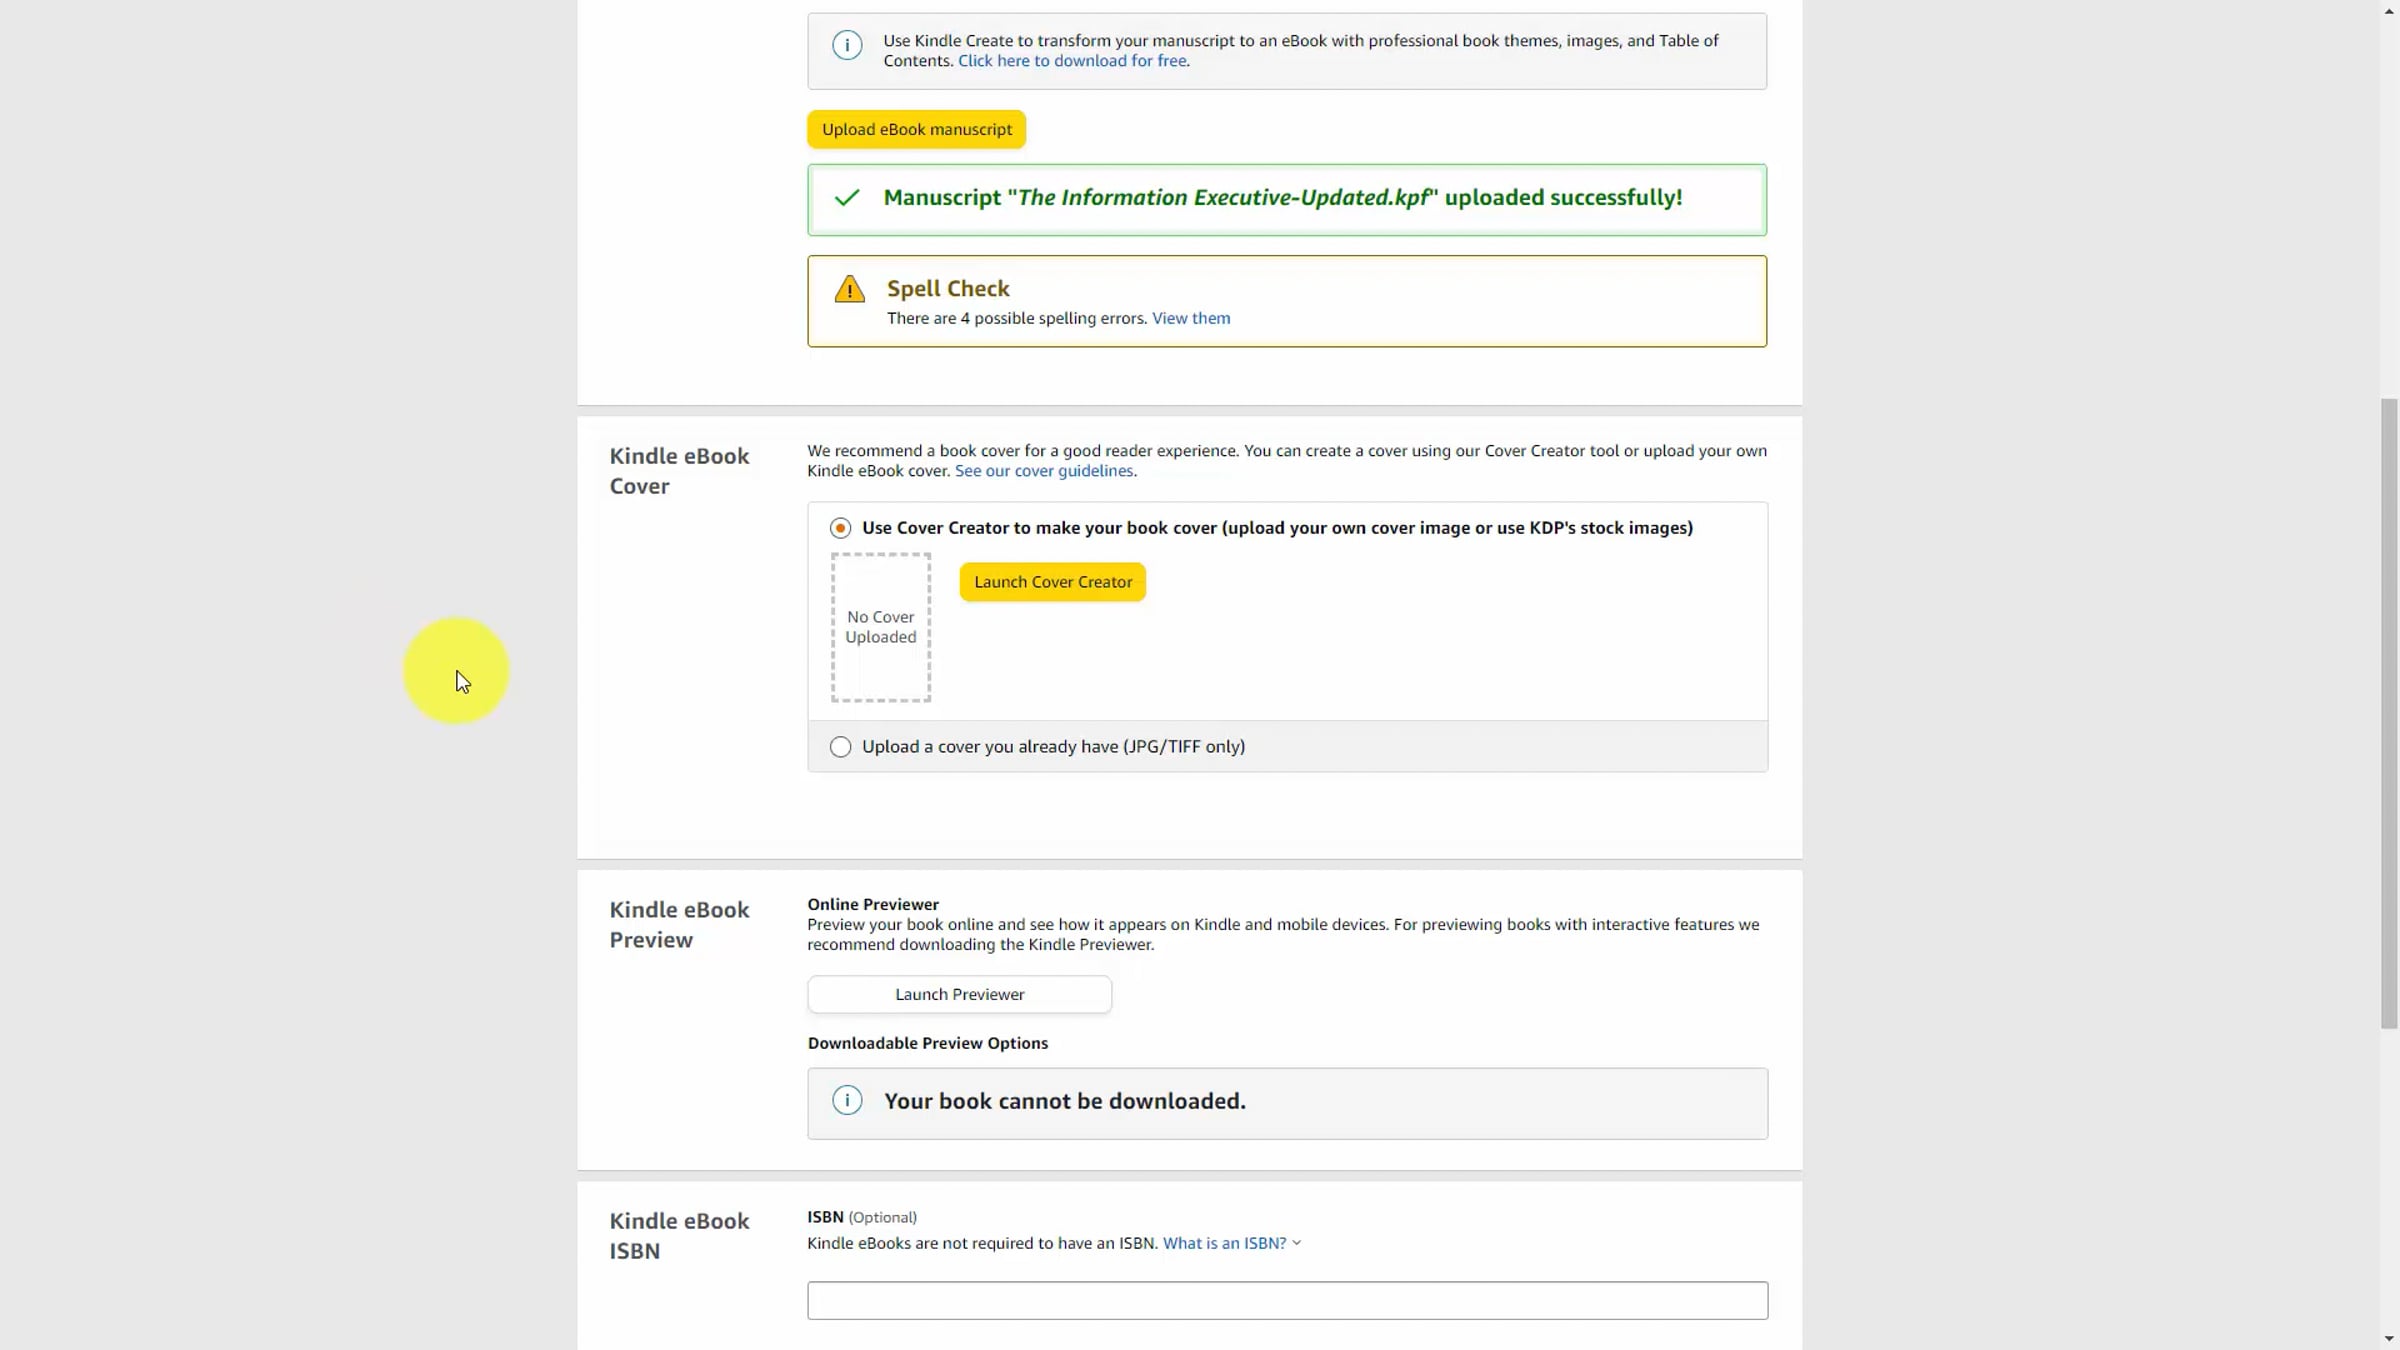The height and width of the screenshot is (1350, 2400).
Task: Click the manuscript uploaded successfully banner
Action: (x=1286, y=199)
